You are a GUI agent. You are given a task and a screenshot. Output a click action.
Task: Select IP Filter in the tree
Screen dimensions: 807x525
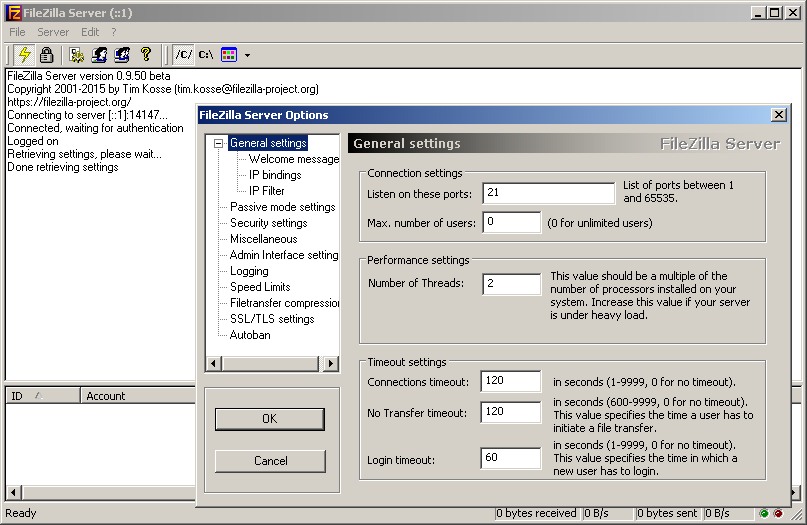point(267,191)
